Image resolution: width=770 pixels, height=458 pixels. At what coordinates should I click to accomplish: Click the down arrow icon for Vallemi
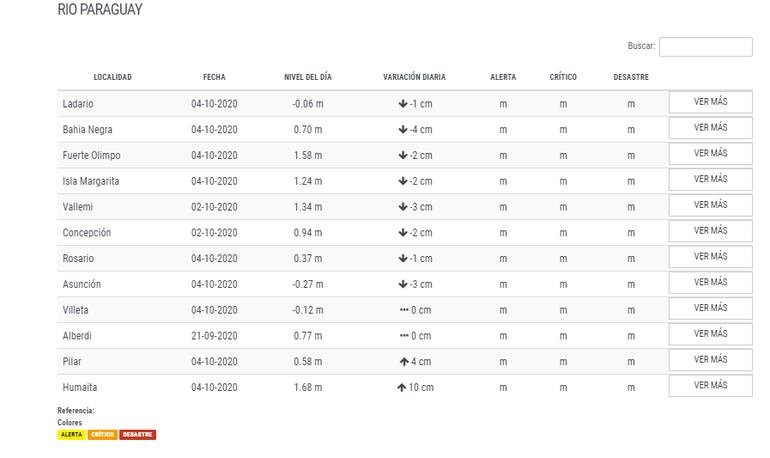(402, 207)
